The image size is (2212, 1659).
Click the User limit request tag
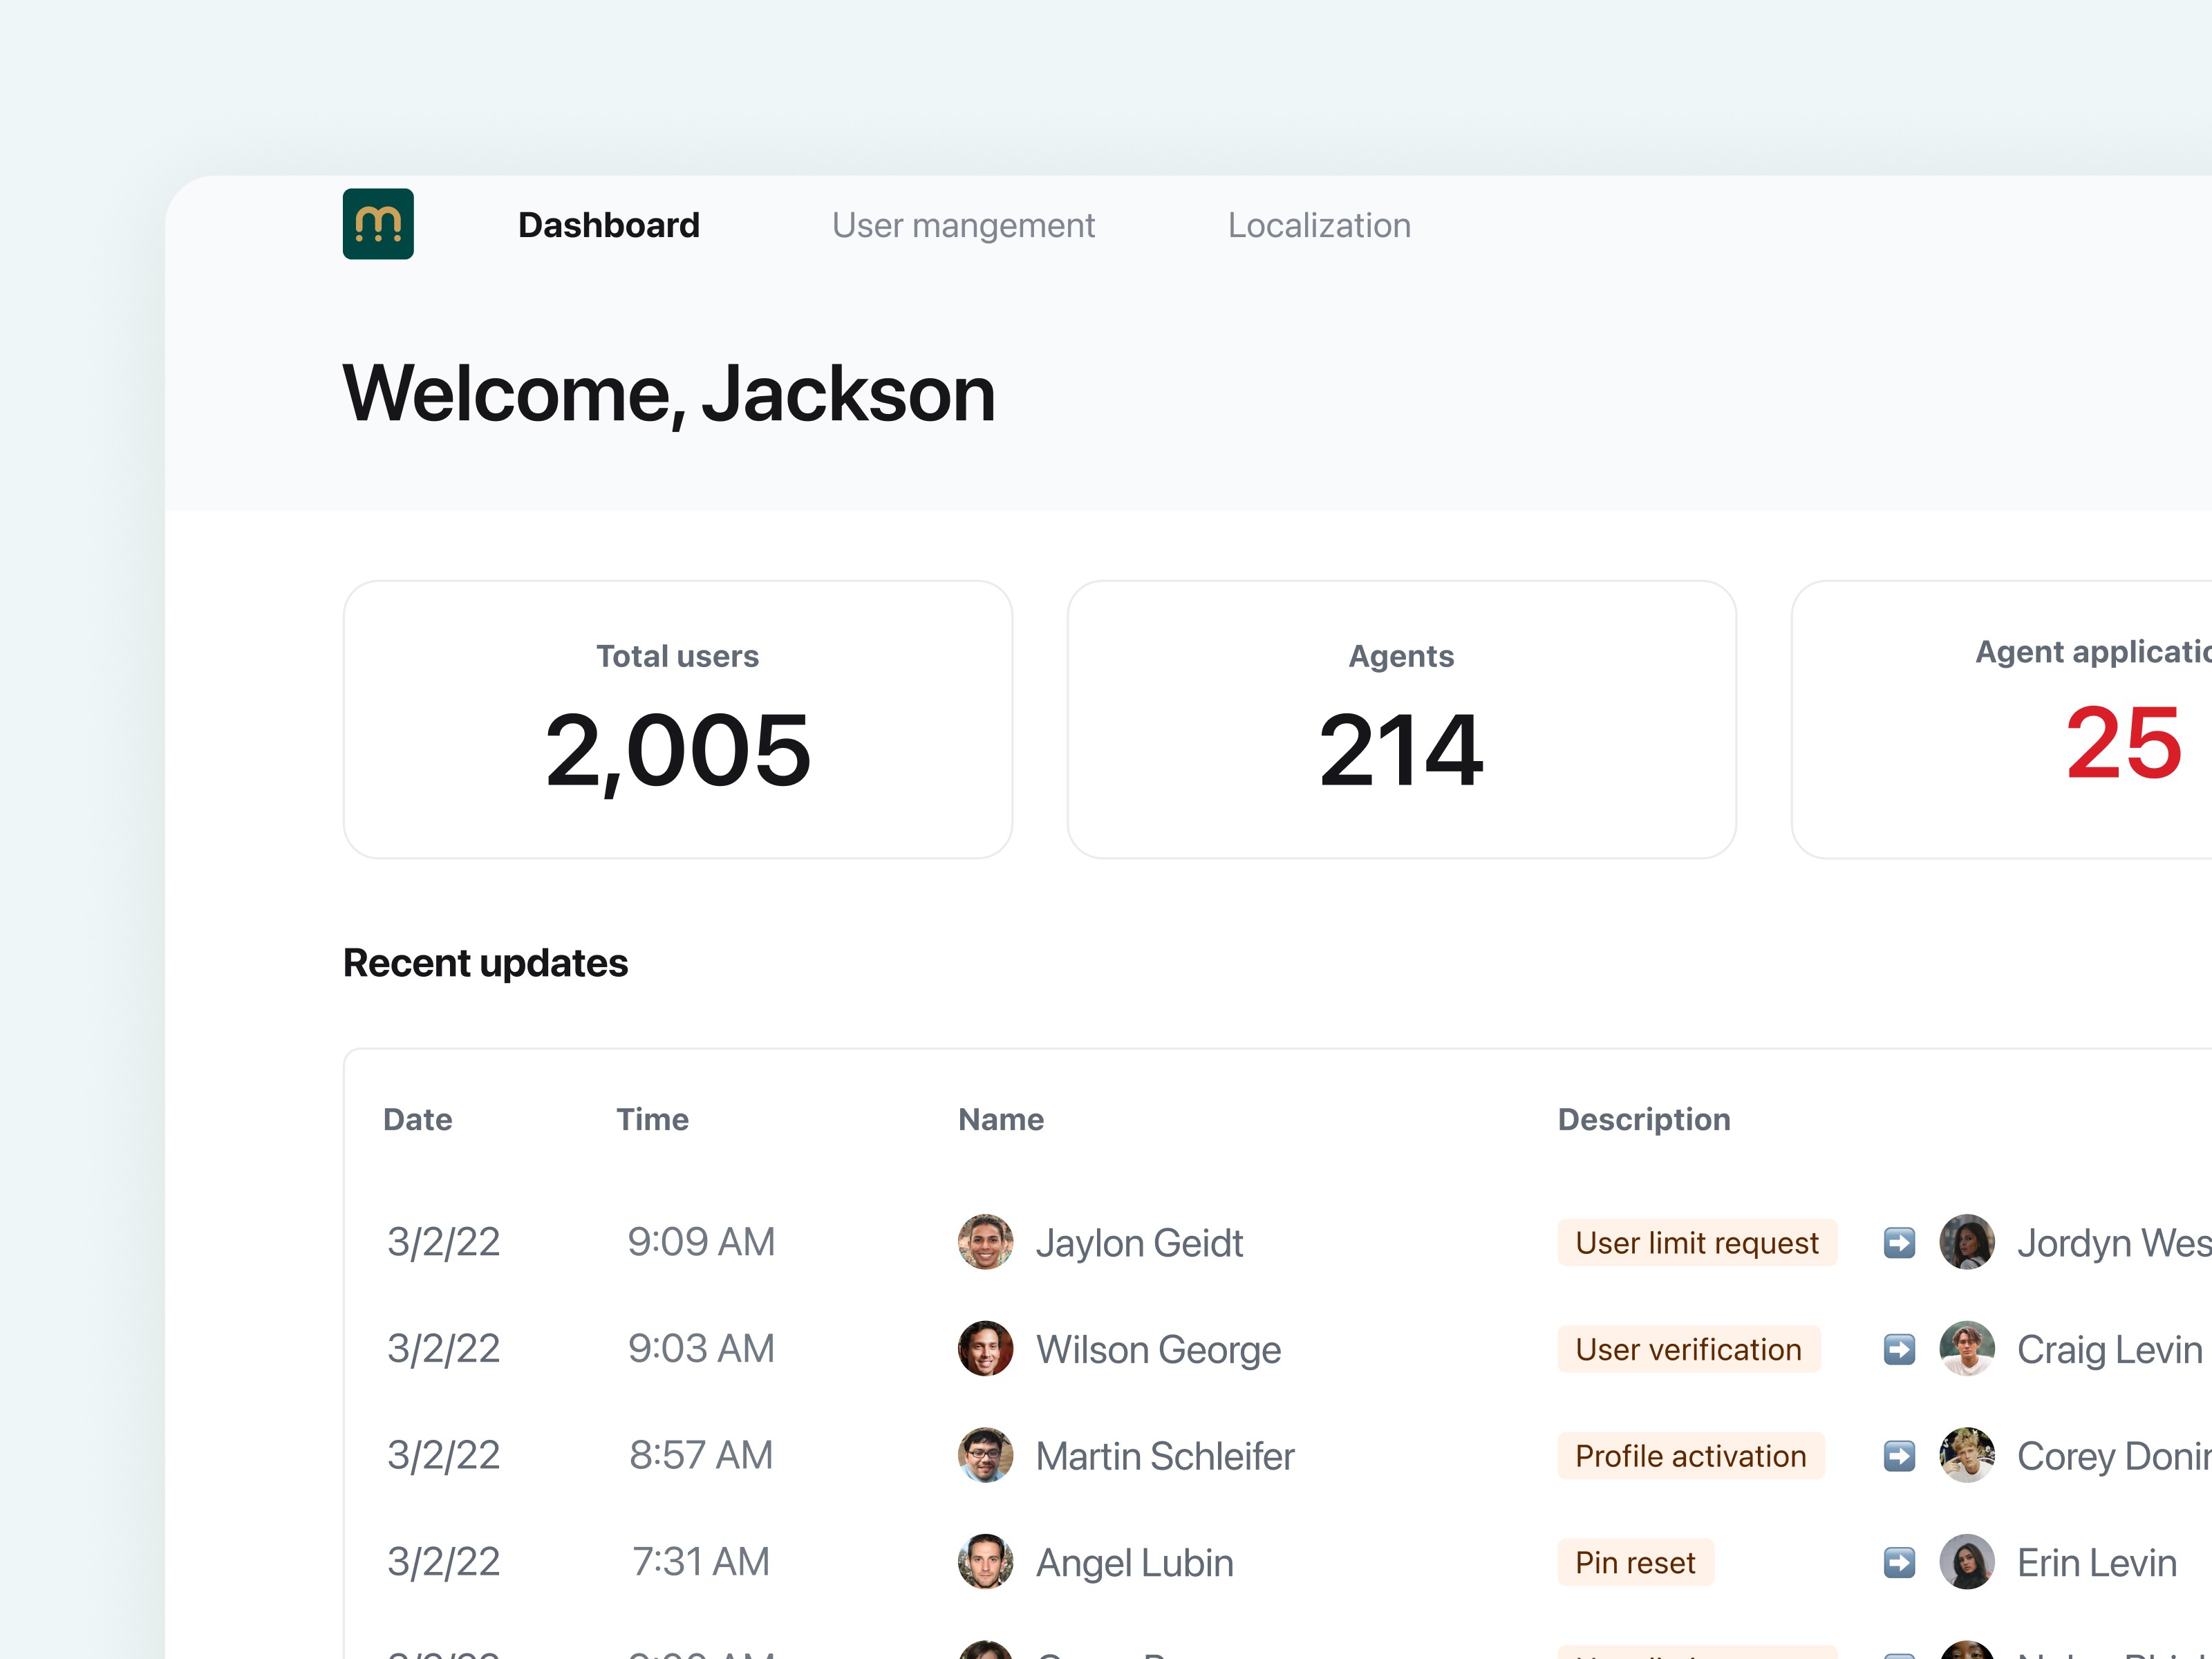pyautogui.click(x=1696, y=1243)
